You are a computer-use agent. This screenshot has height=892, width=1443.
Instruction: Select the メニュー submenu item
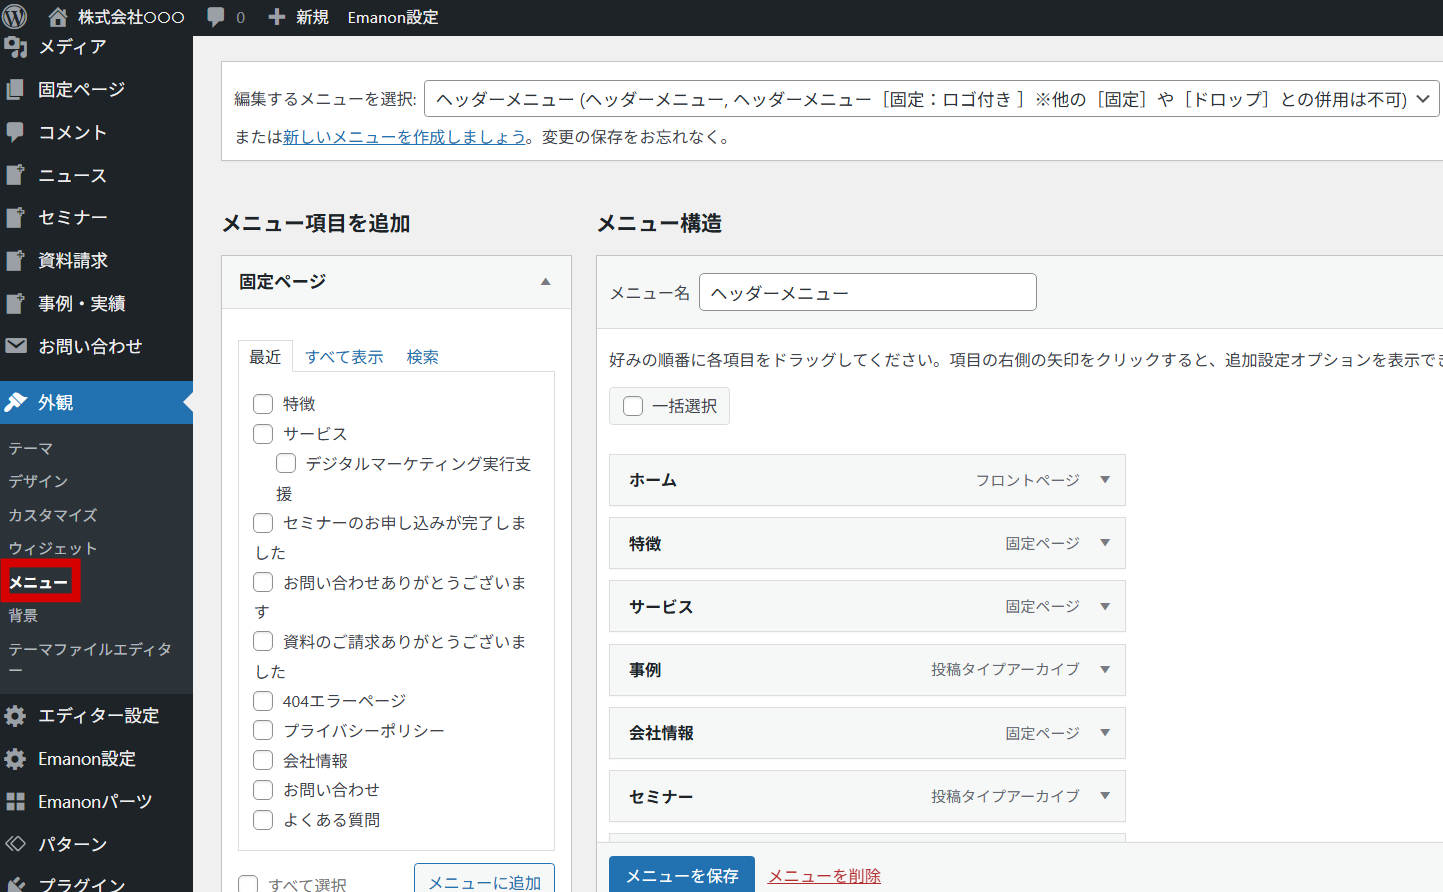[39, 582]
